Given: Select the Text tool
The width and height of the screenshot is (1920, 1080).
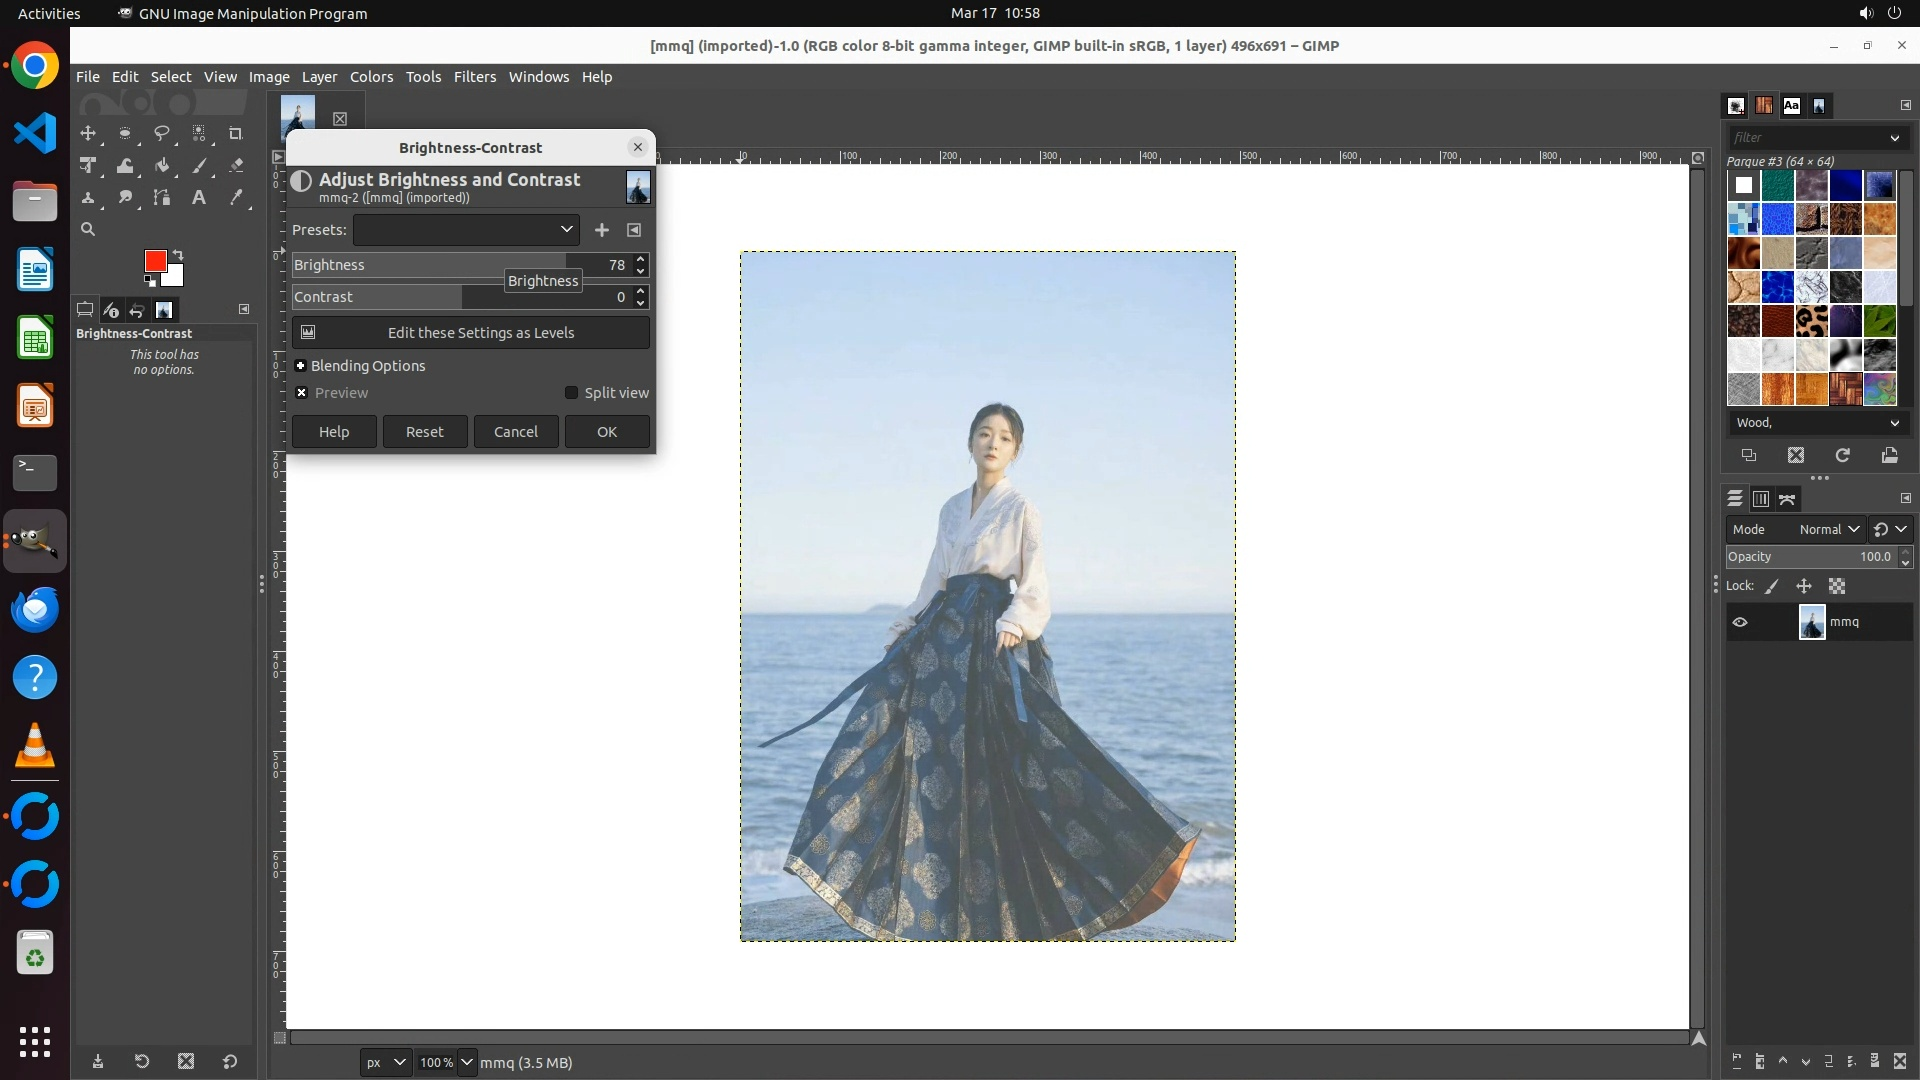Looking at the screenshot, I should click(x=199, y=198).
